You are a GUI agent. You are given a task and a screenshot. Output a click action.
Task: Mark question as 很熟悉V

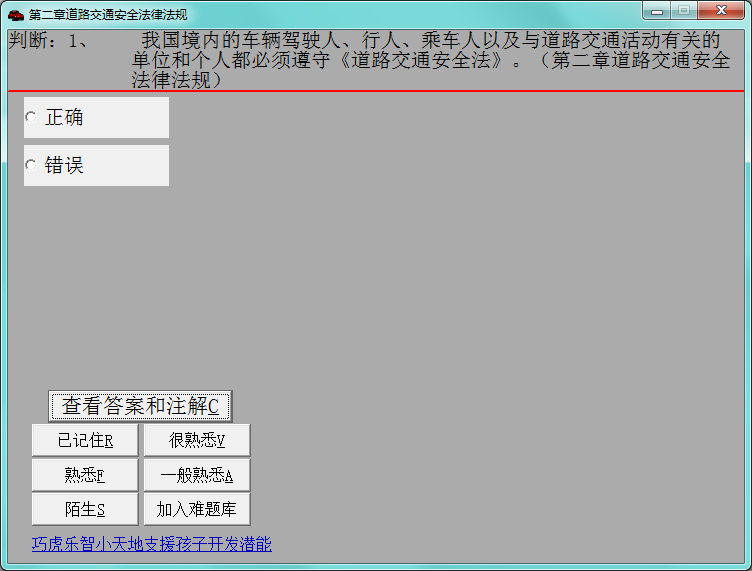pyautogui.click(x=197, y=440)
